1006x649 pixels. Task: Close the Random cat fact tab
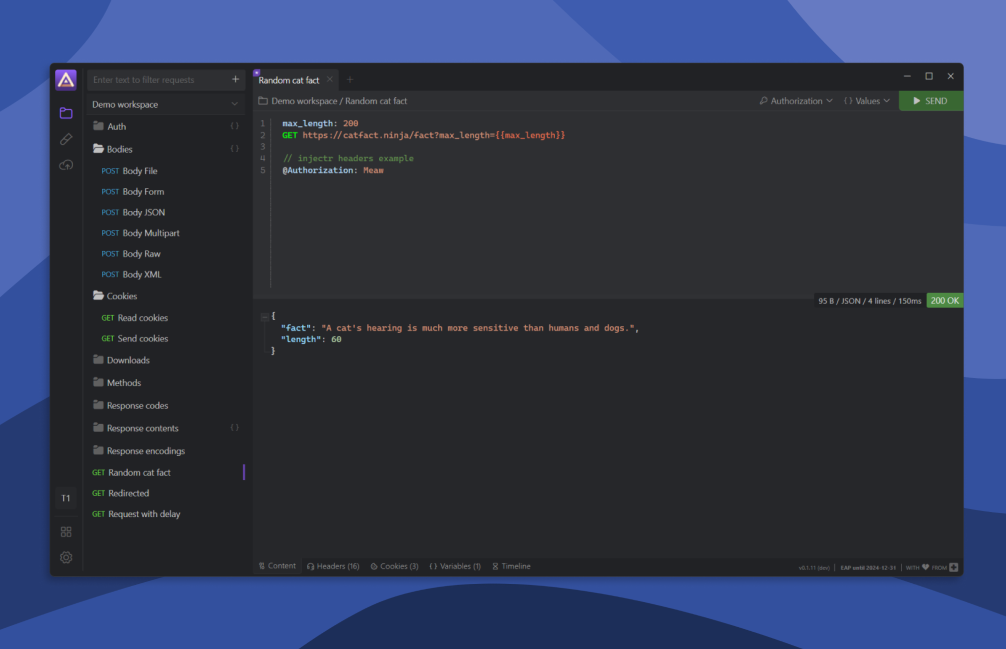tap(330, 80)
